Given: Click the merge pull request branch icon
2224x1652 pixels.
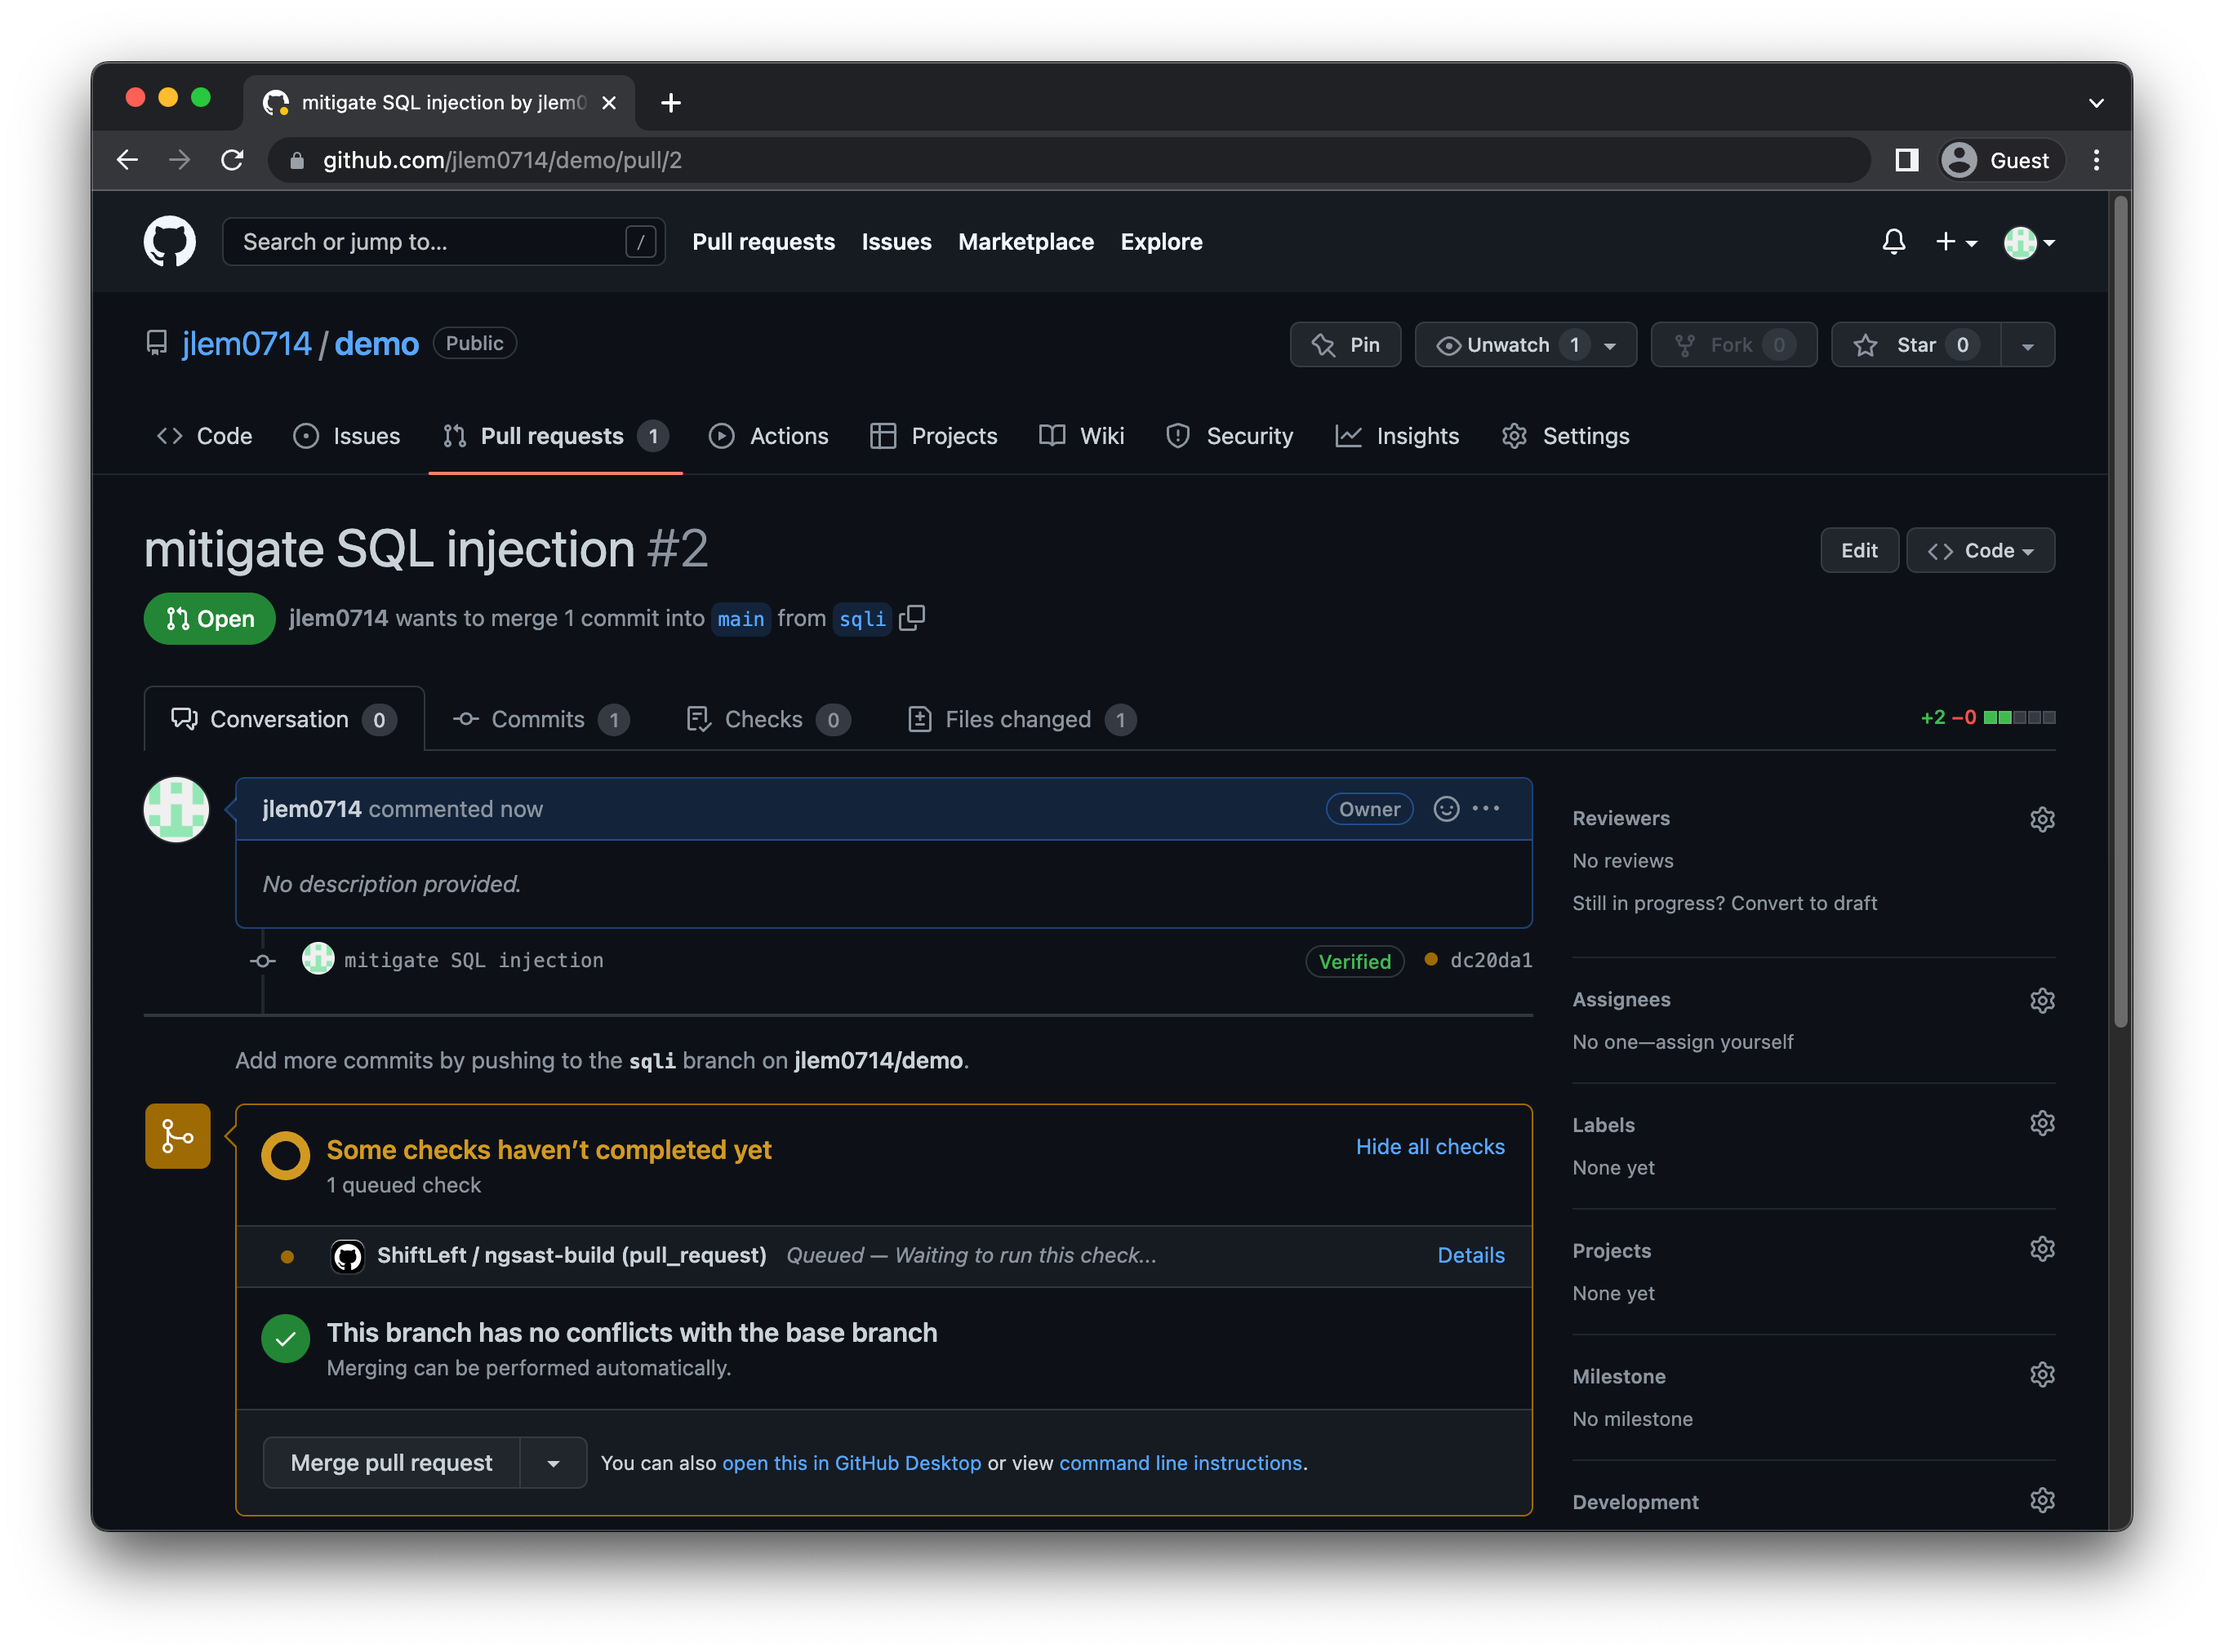Looking at the screenshot, I should 177,1137.
